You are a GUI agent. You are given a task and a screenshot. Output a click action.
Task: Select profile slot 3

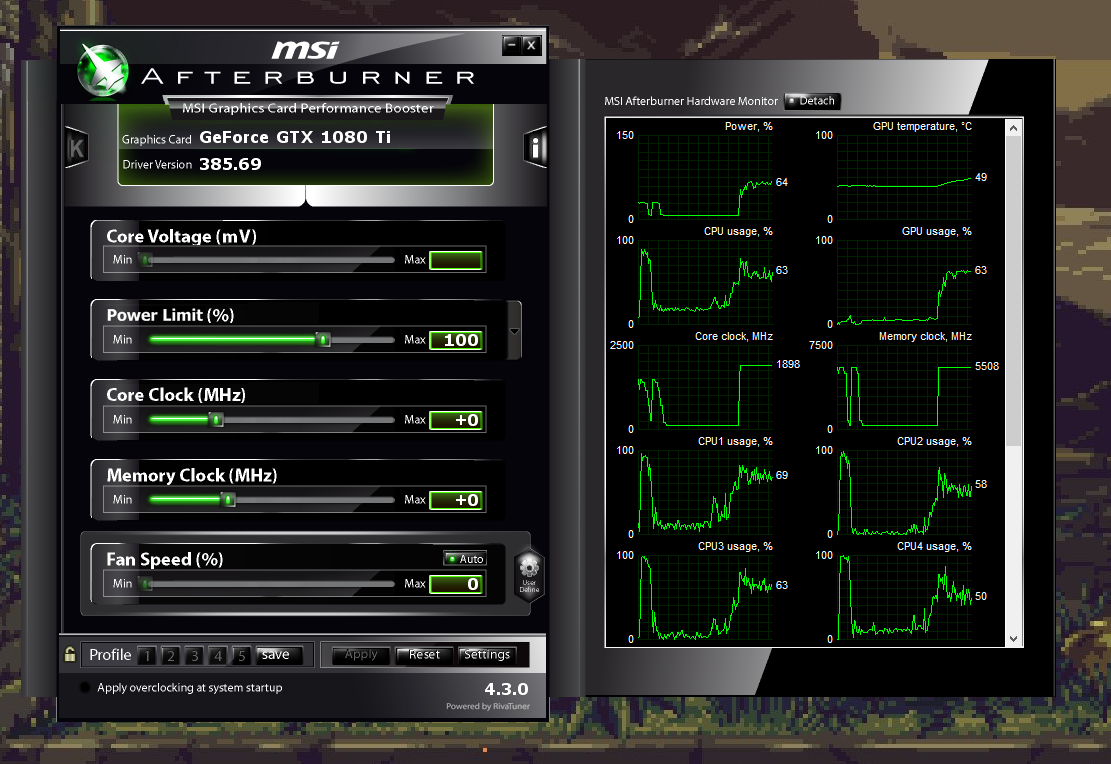tap(194, 656)
